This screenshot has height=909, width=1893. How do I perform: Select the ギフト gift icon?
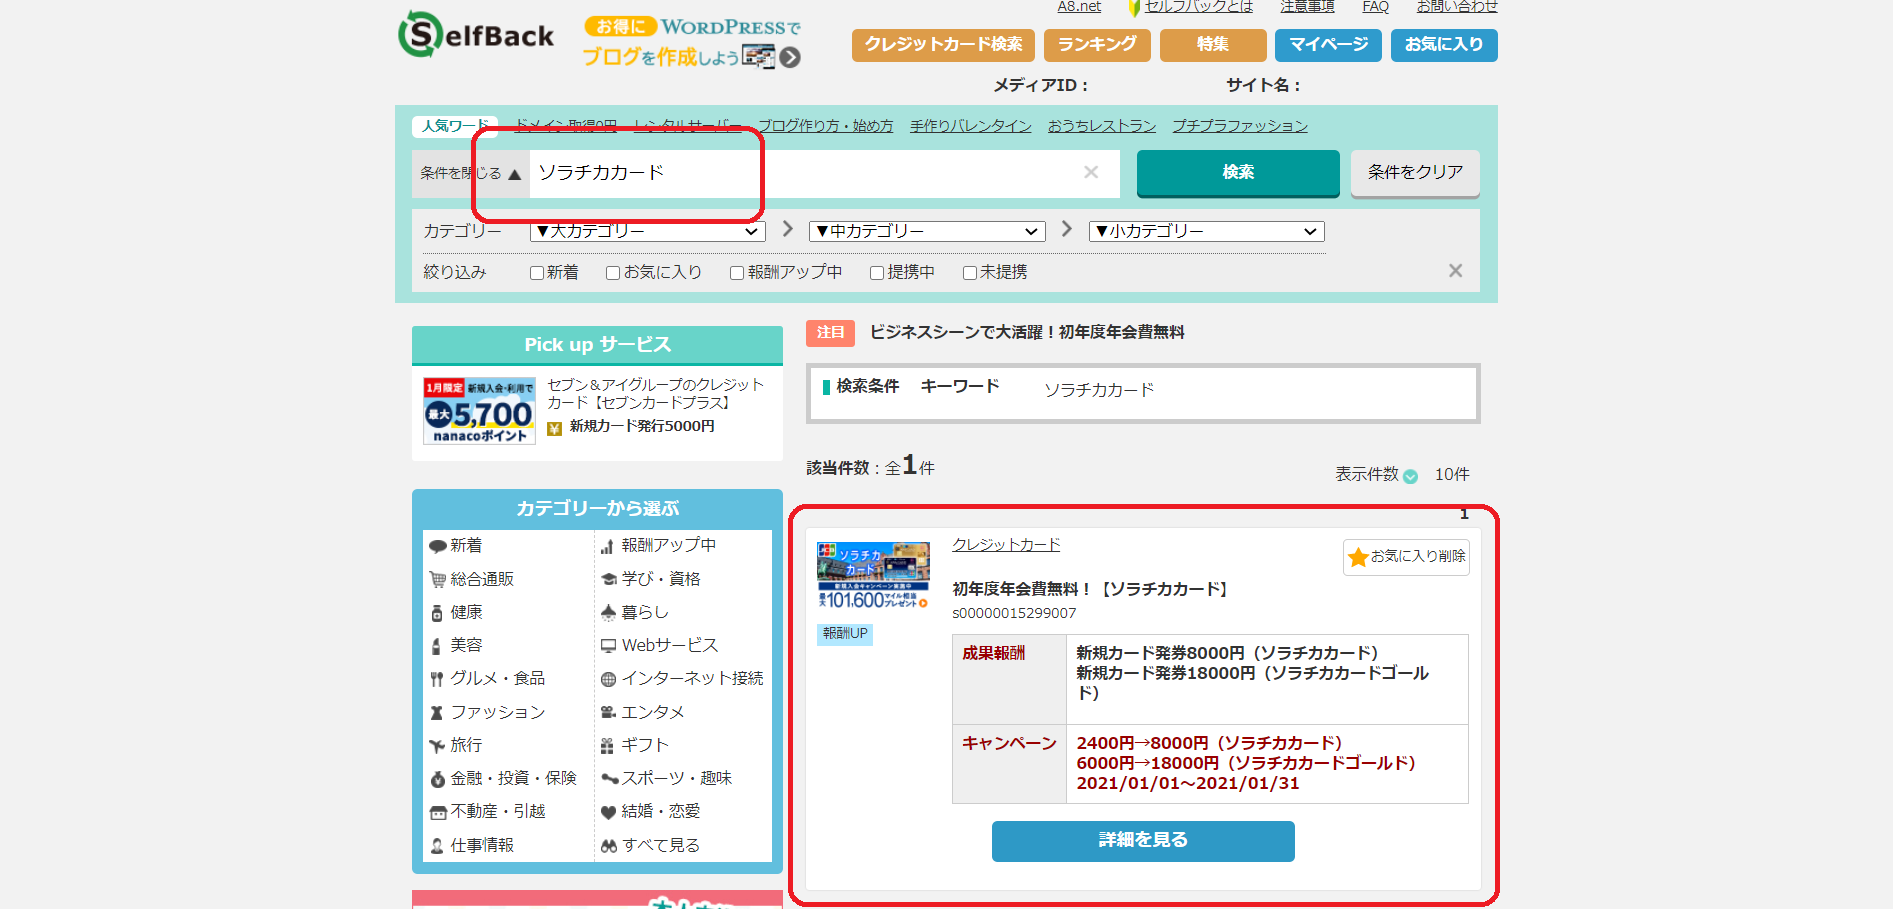click(x=607, y=746)
